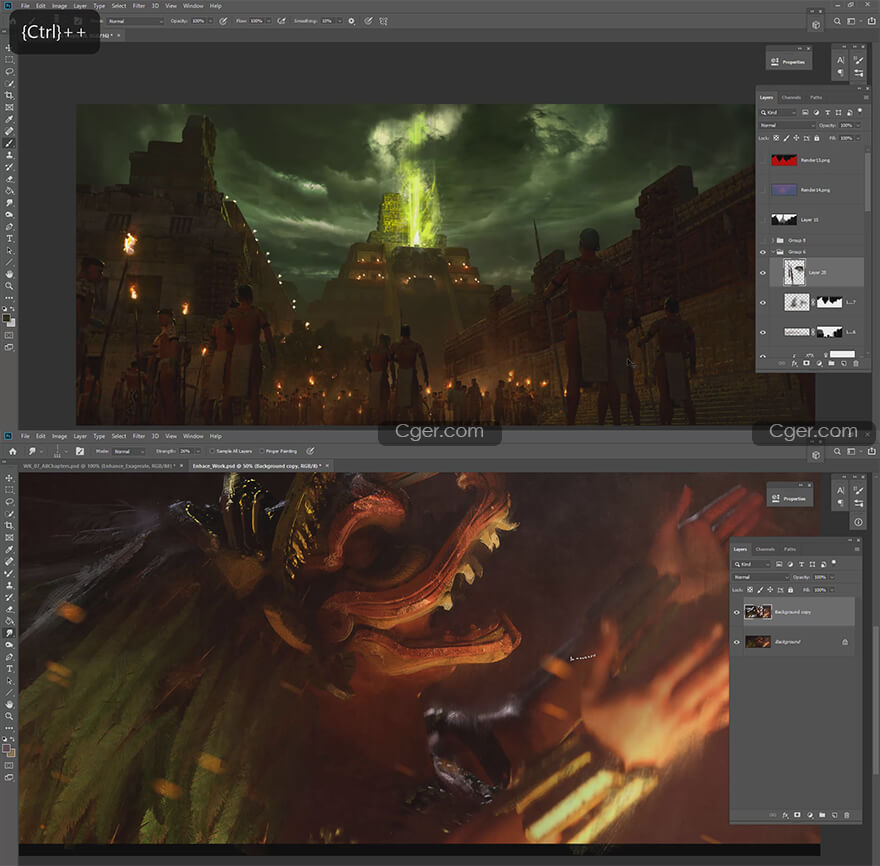Open Kind filter dropdown in top Layers panel
Image resolution: width=880 pixels, height=866 pixels.
click(778, 112)
